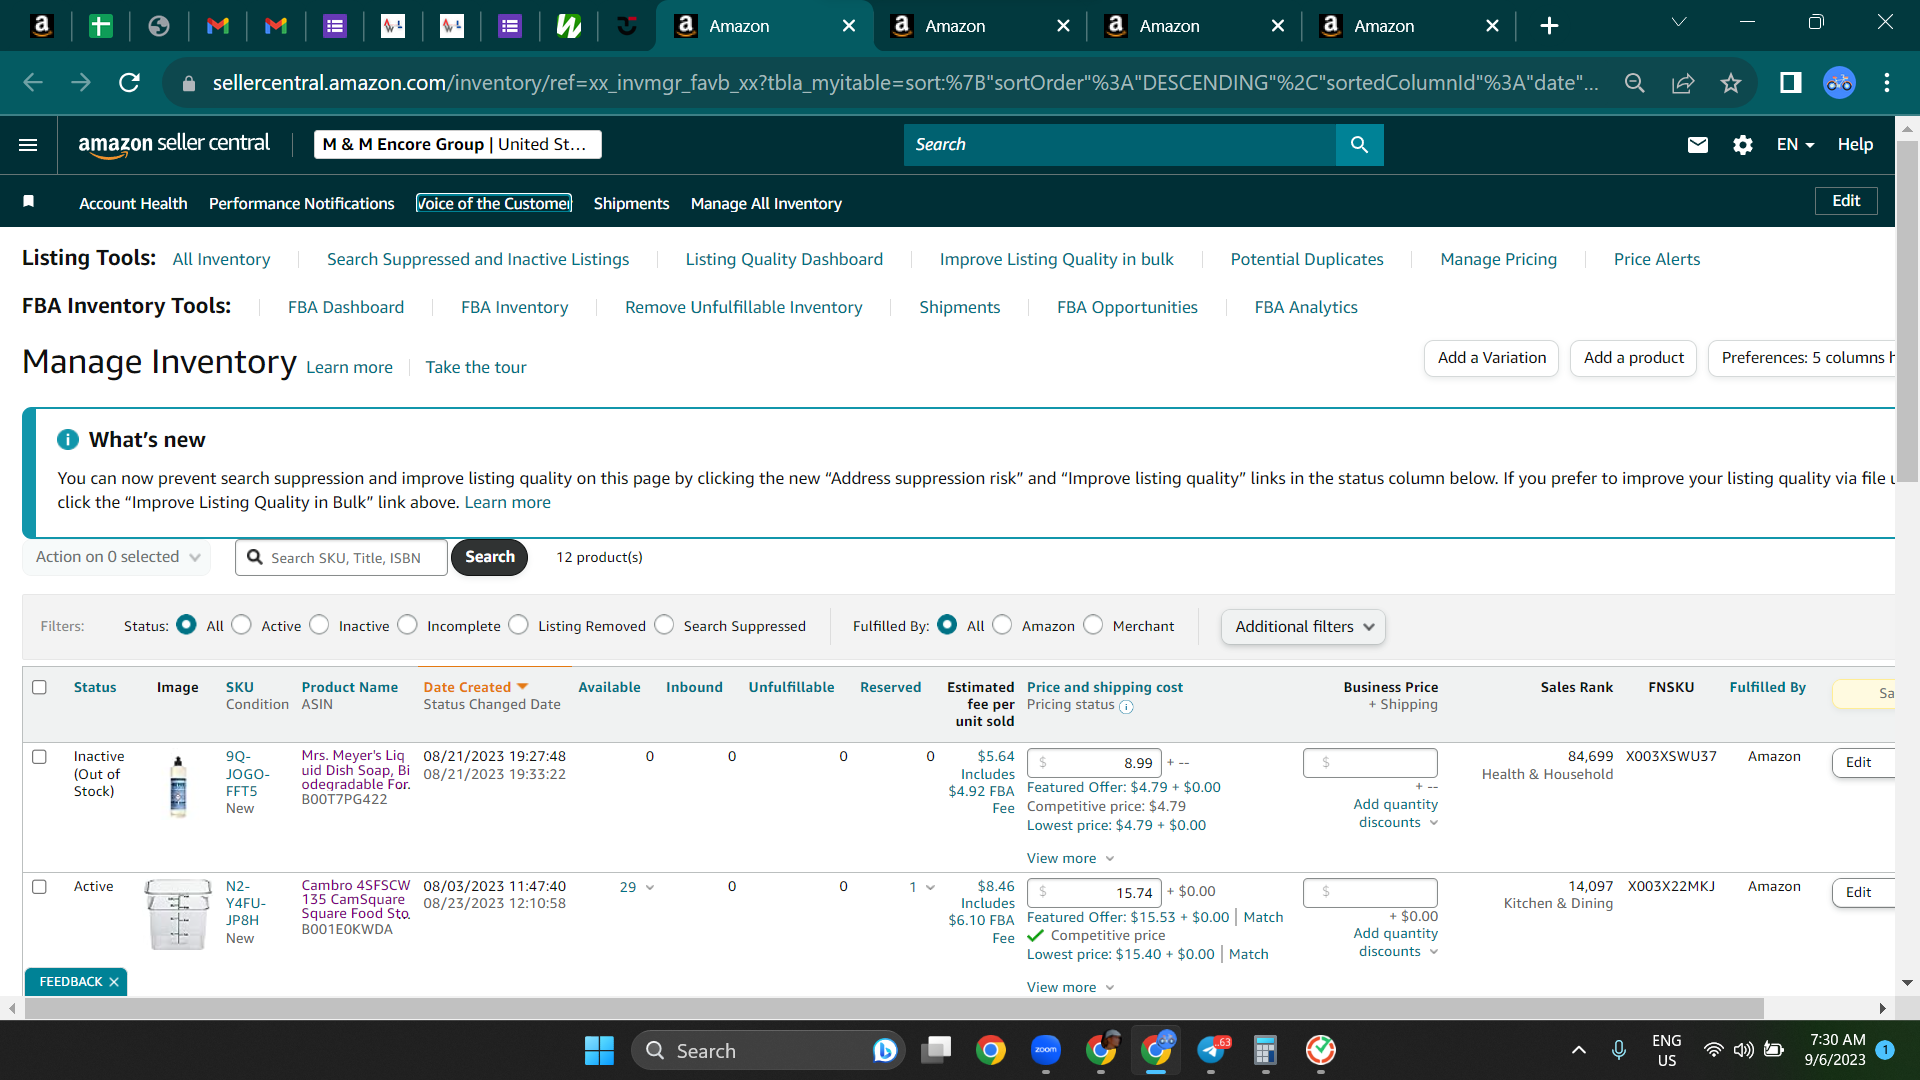The width and height of the screenshot is (1920, 1080).
Task: Toggle the browser side panel icon
Action: [x=1790, y=83]
